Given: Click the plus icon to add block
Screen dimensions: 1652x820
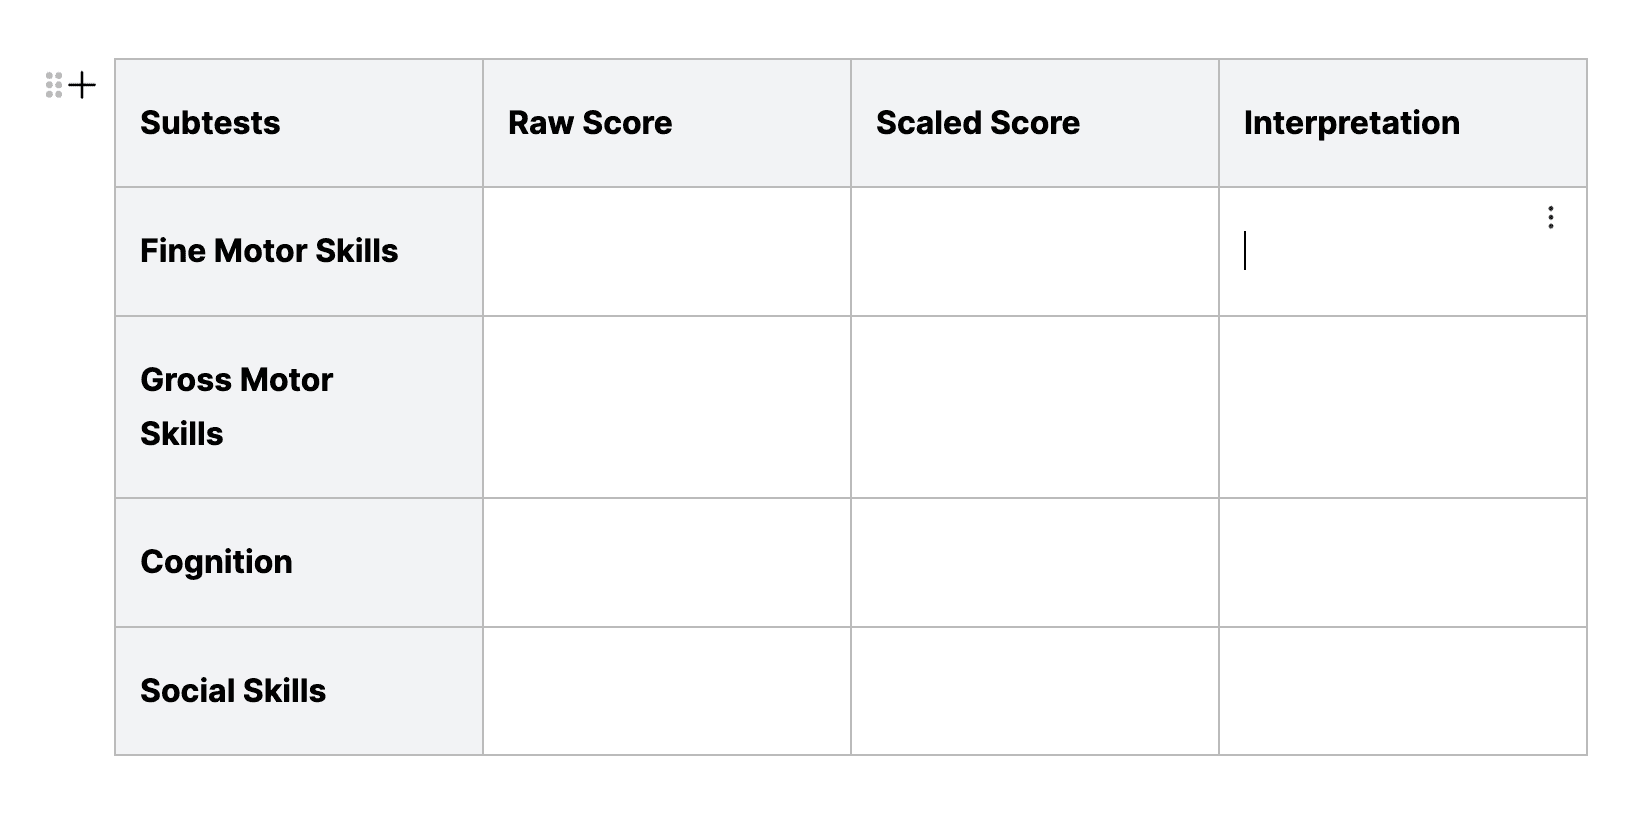Looking at the screenshot, I should point(83,86).
